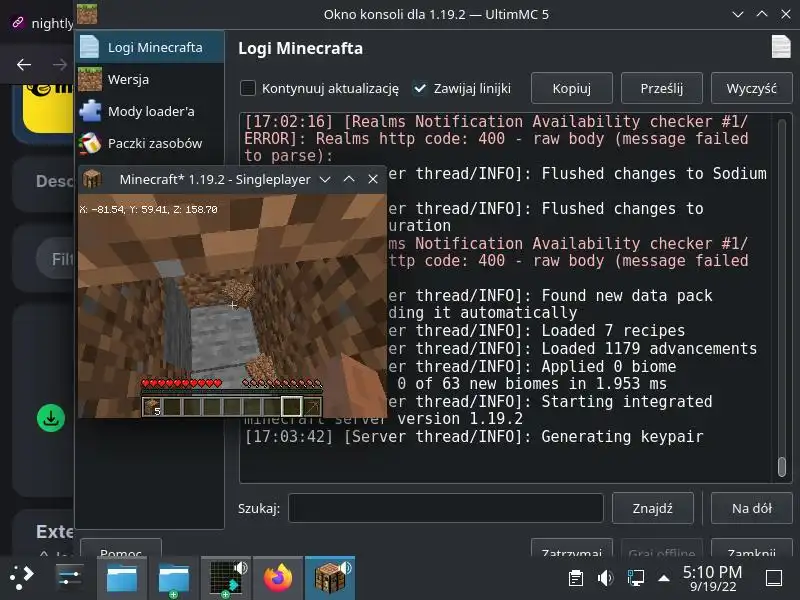Click the 'Loaded 7 recipes' log line
The width and height of the screenshot is (800, 600).
[x=535, y=331]
